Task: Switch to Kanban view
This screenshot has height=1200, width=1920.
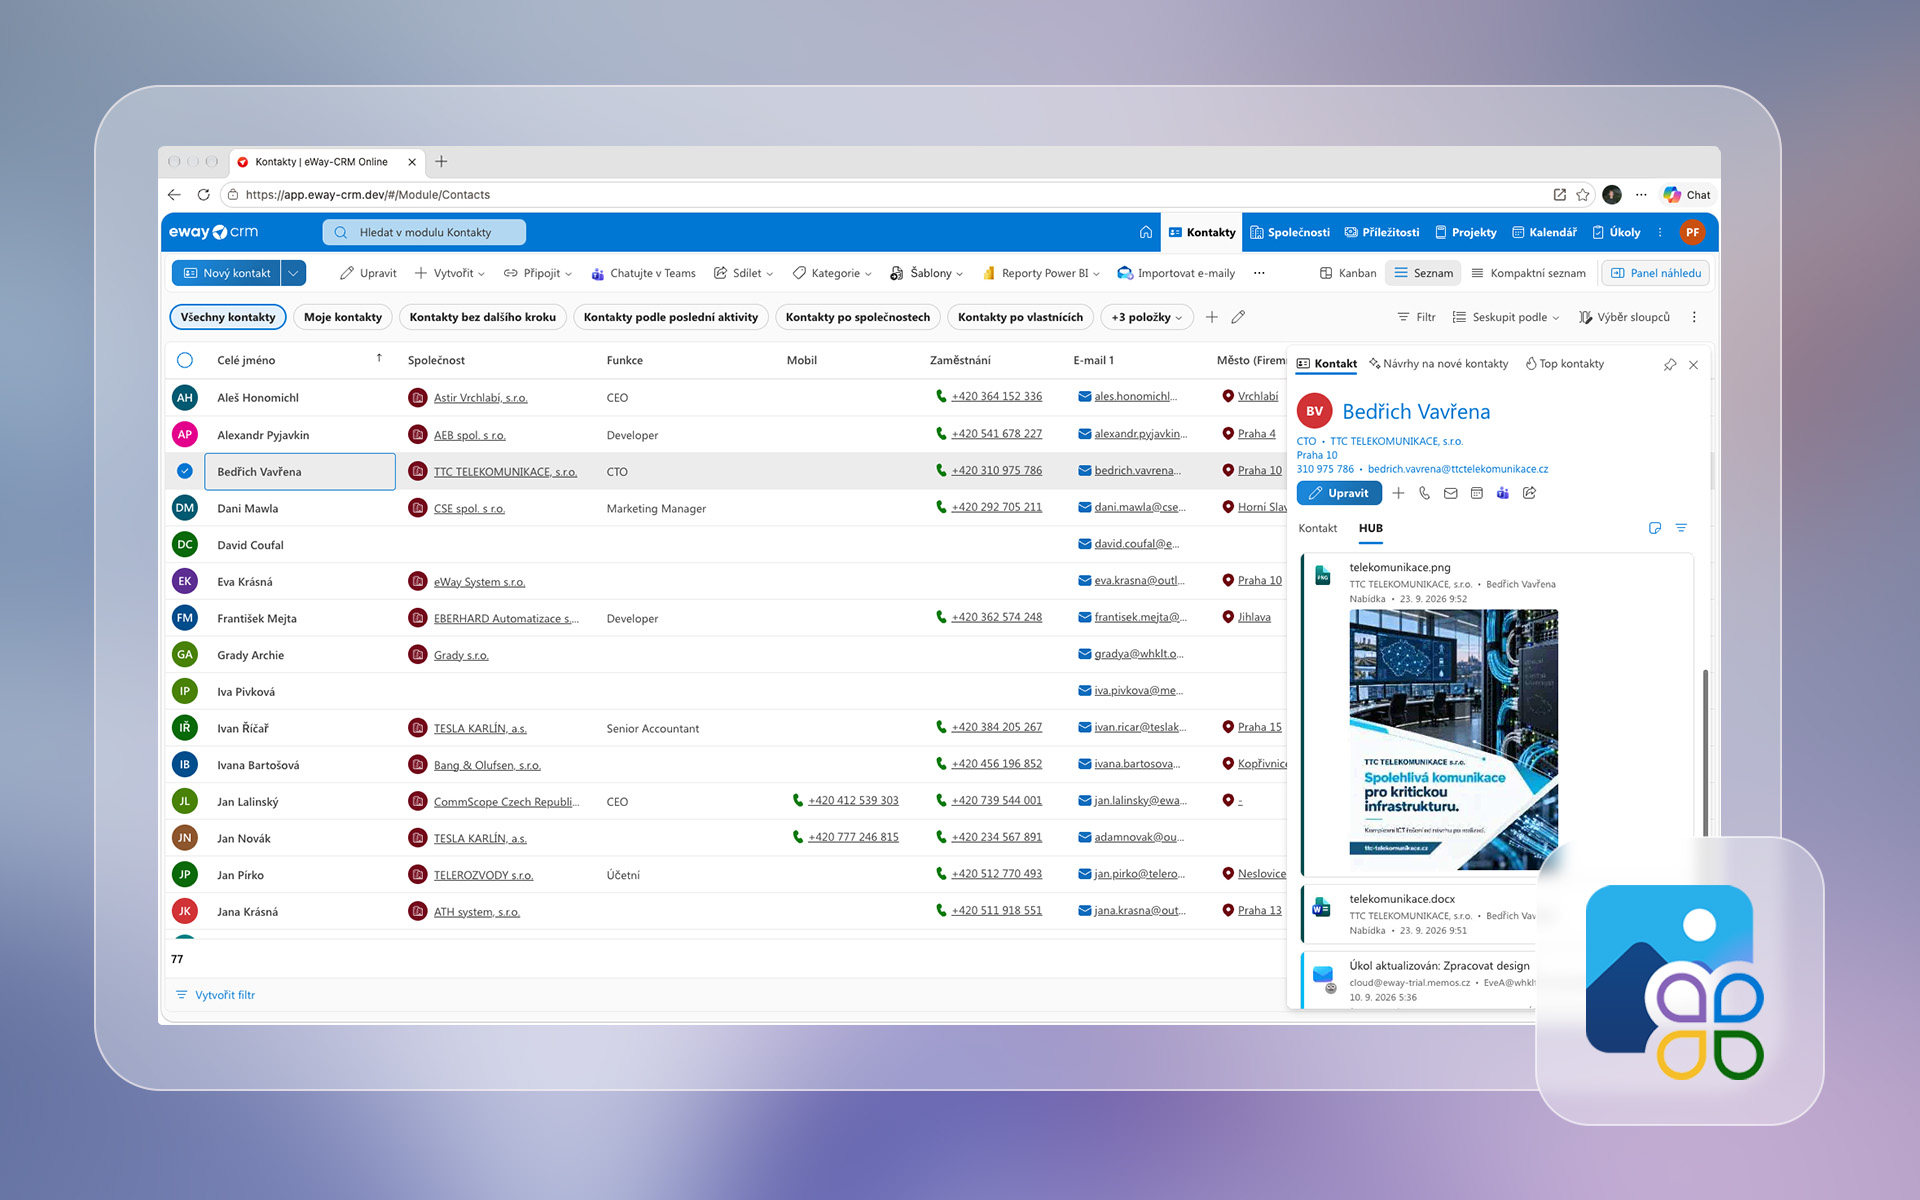Action: pyautogui.click(x=1347, y=273)
